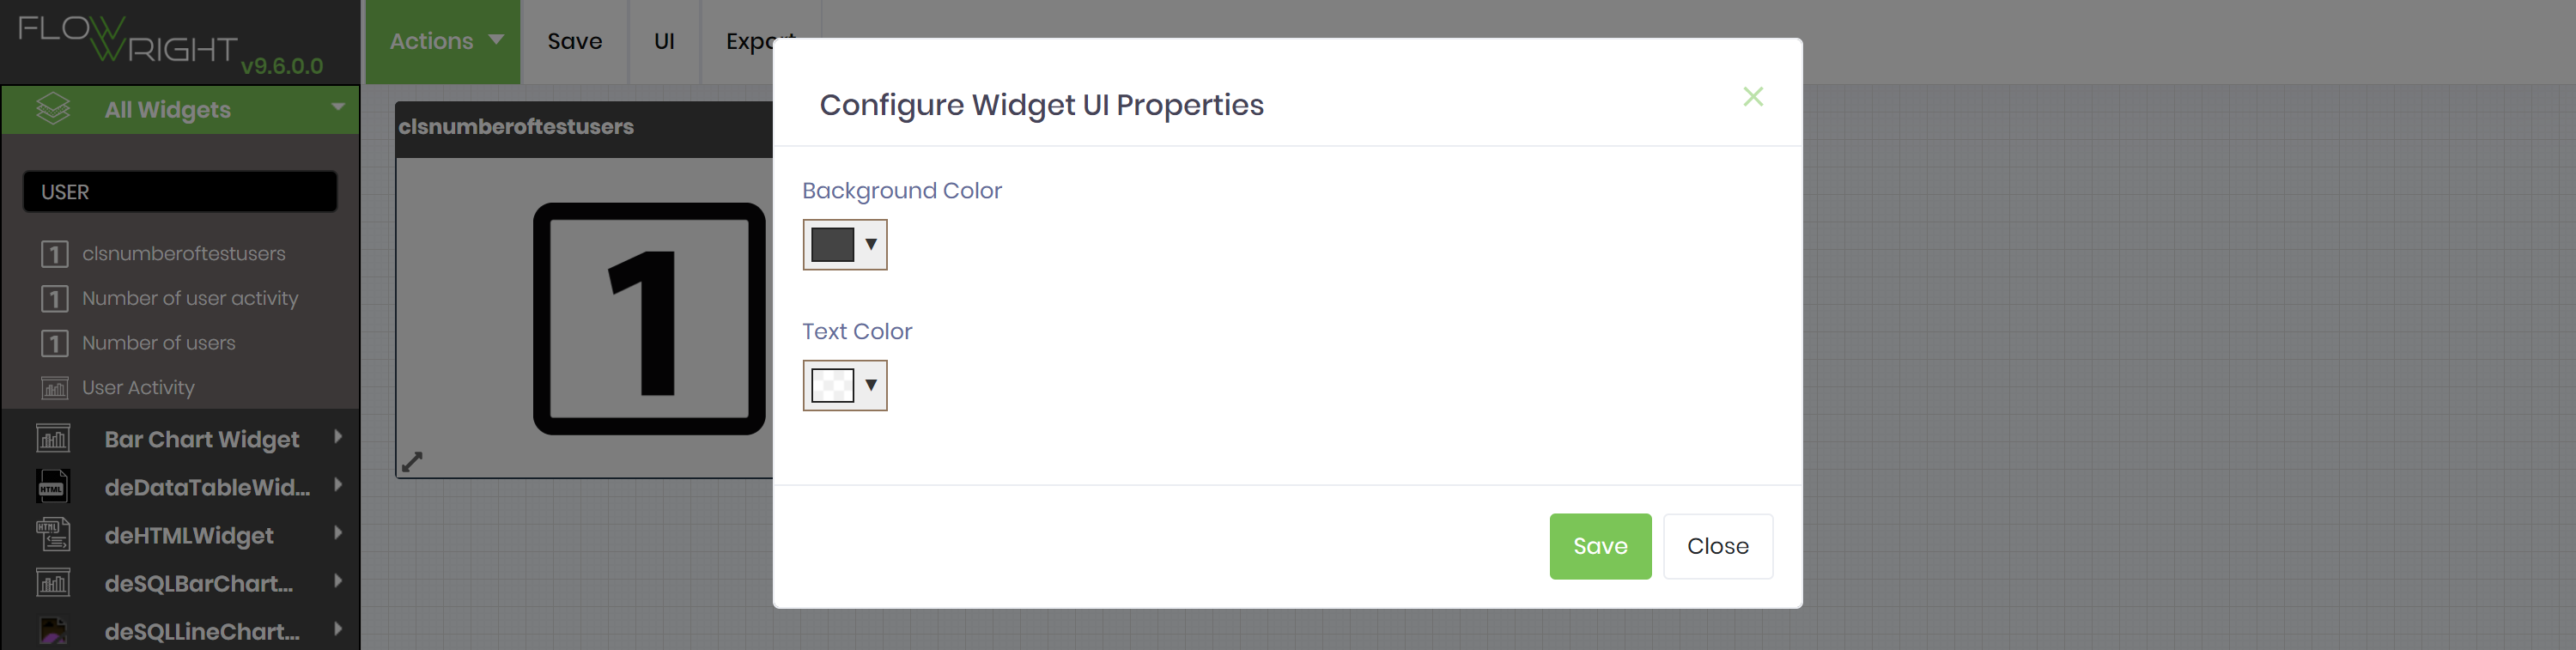Click the All Widgets layers icon
The height and width of the screenshot is (650, 2576).
[52, 109]
